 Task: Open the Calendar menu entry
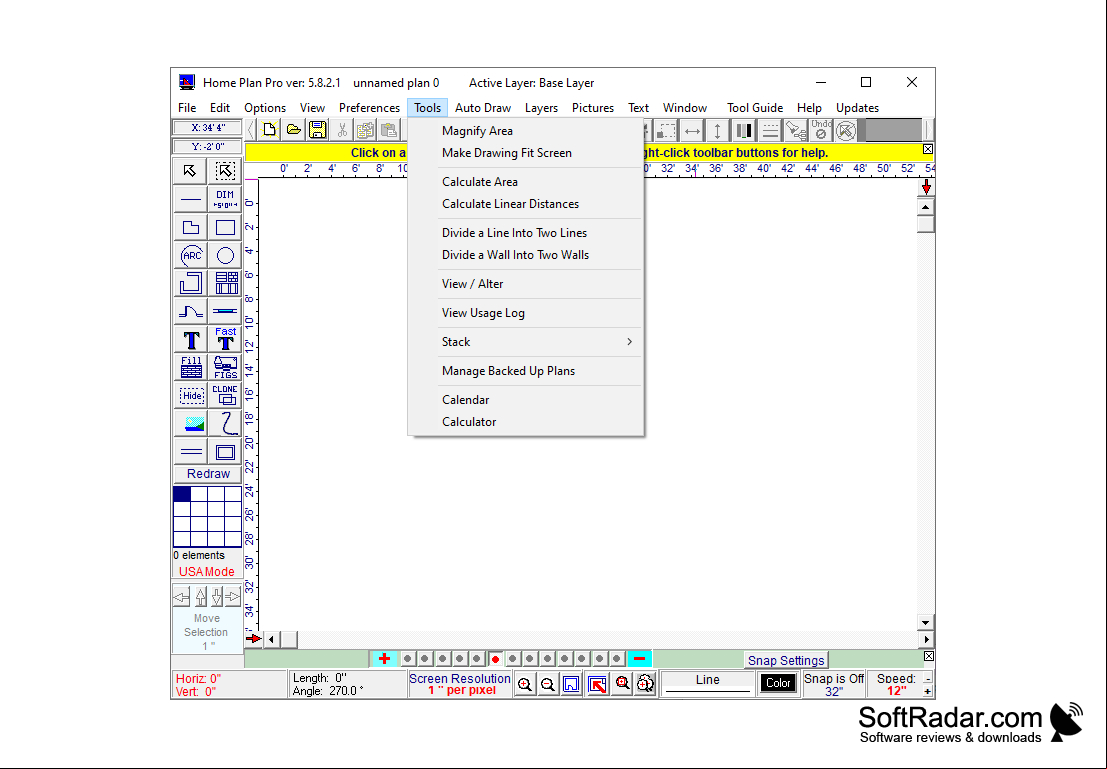pos(465,400)
